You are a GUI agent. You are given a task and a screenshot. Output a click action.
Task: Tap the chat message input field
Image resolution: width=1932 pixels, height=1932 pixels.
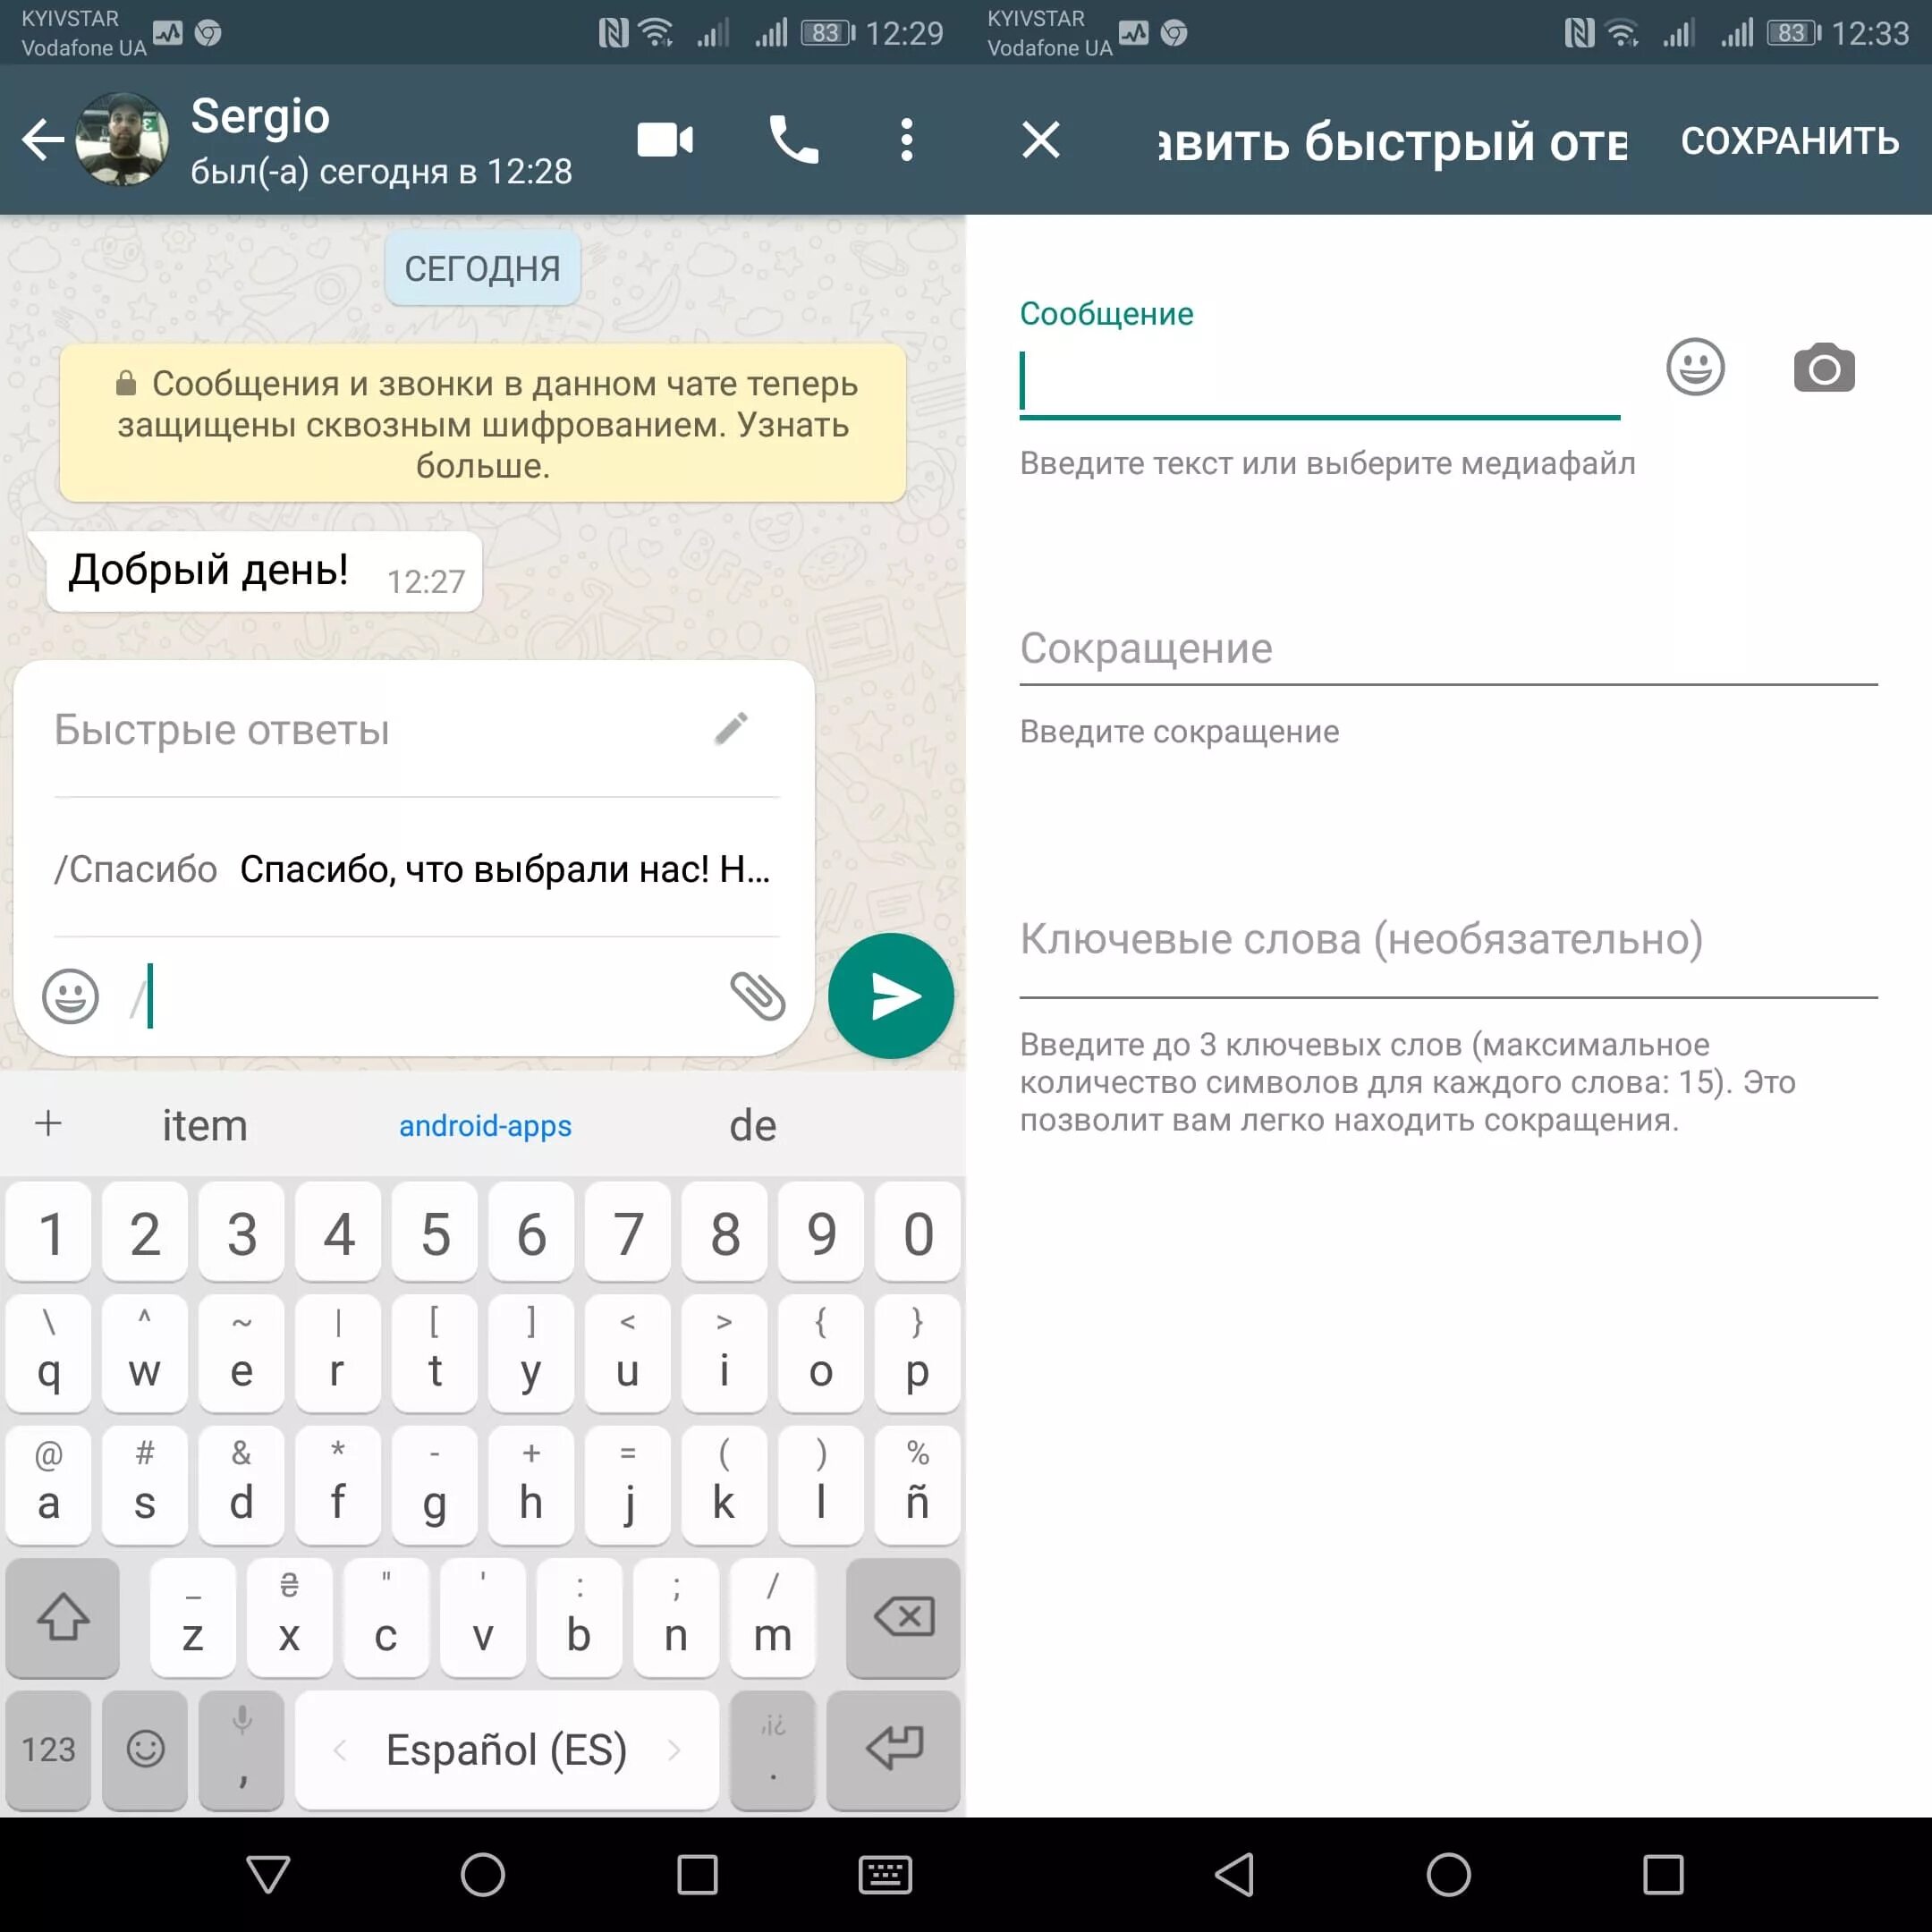point(420,996)
